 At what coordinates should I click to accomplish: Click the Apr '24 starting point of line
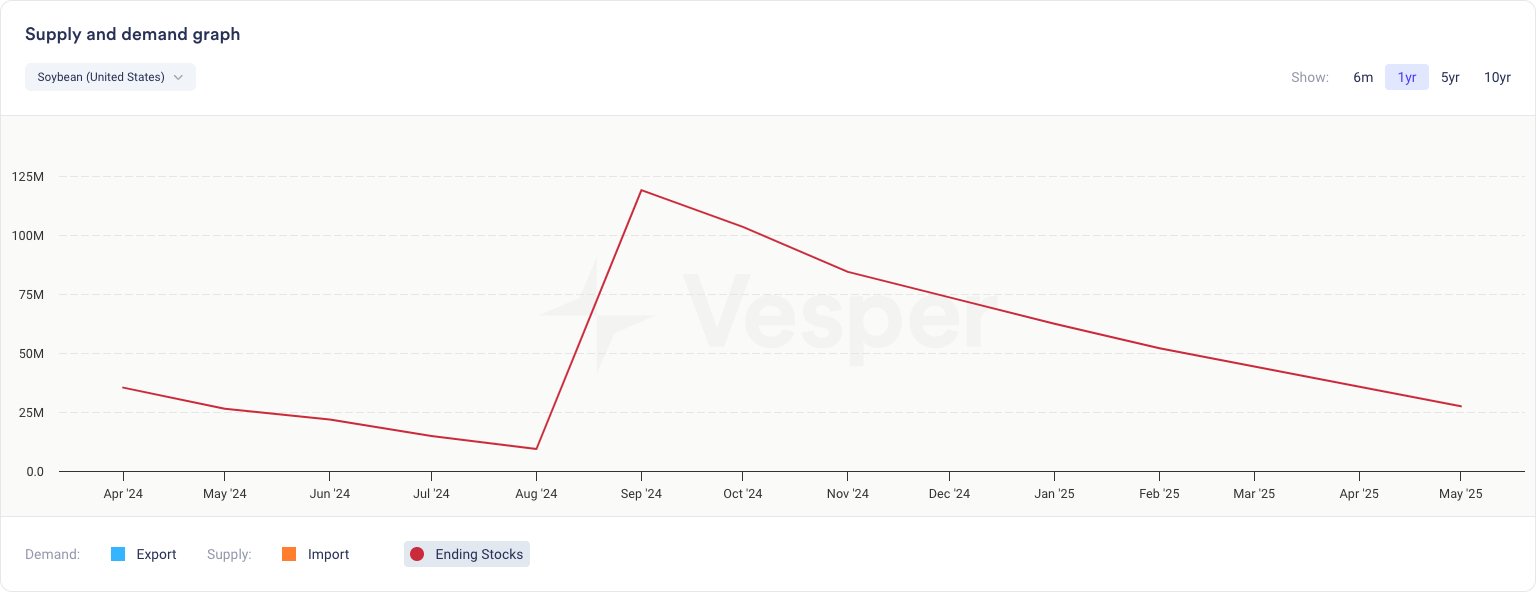(123, 387)
